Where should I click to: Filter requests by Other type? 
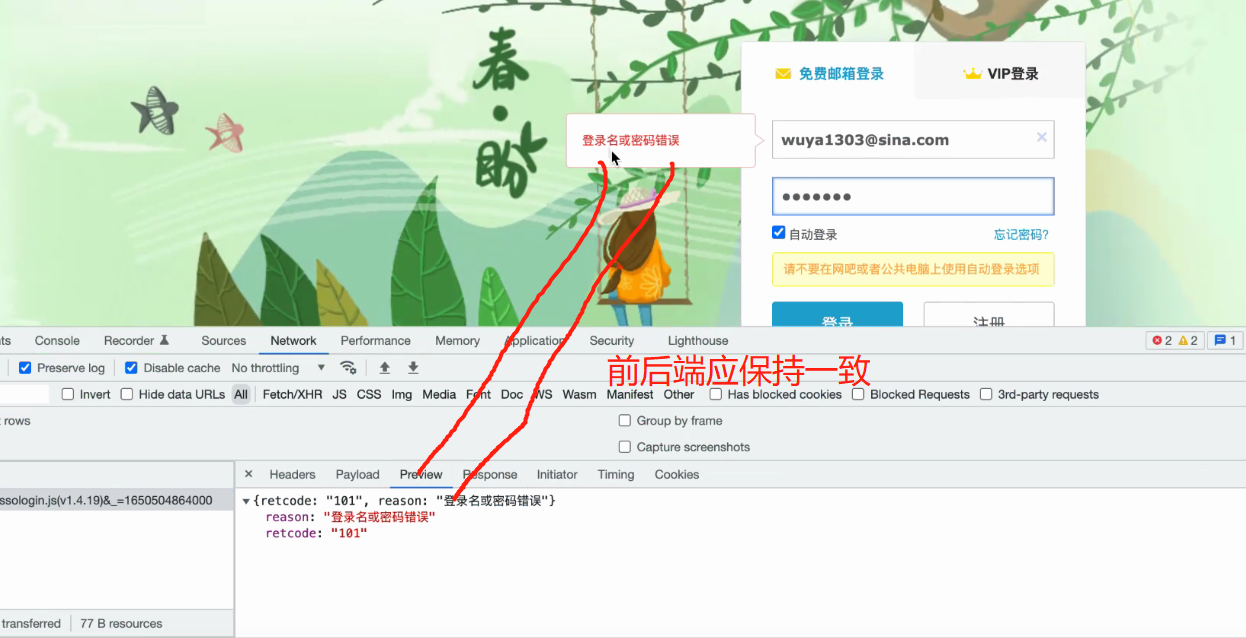[x=679, y=394]
